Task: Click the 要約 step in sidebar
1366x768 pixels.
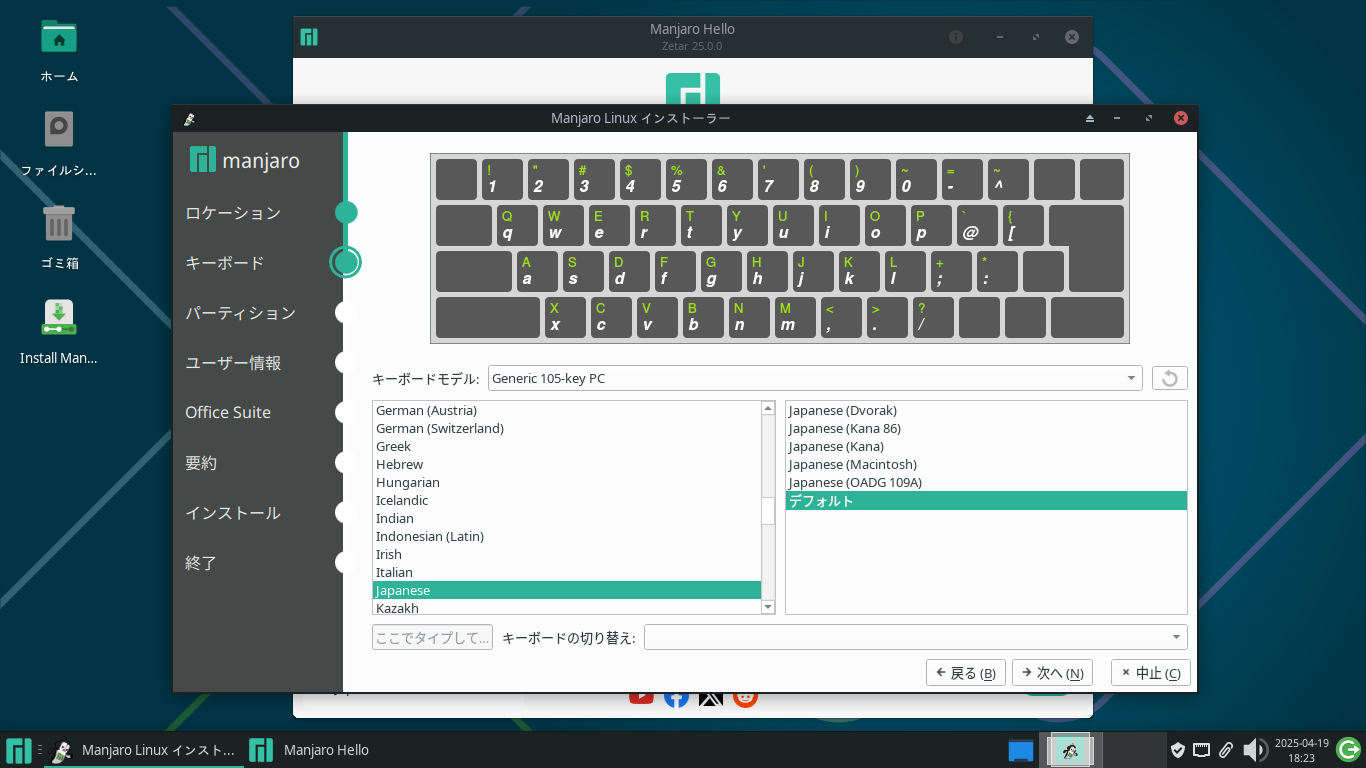Action: pos(201,463)
